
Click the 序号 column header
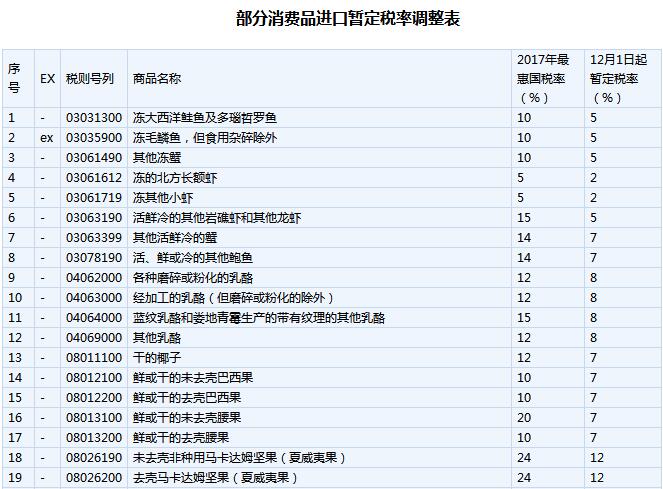(x=14, y=78)
